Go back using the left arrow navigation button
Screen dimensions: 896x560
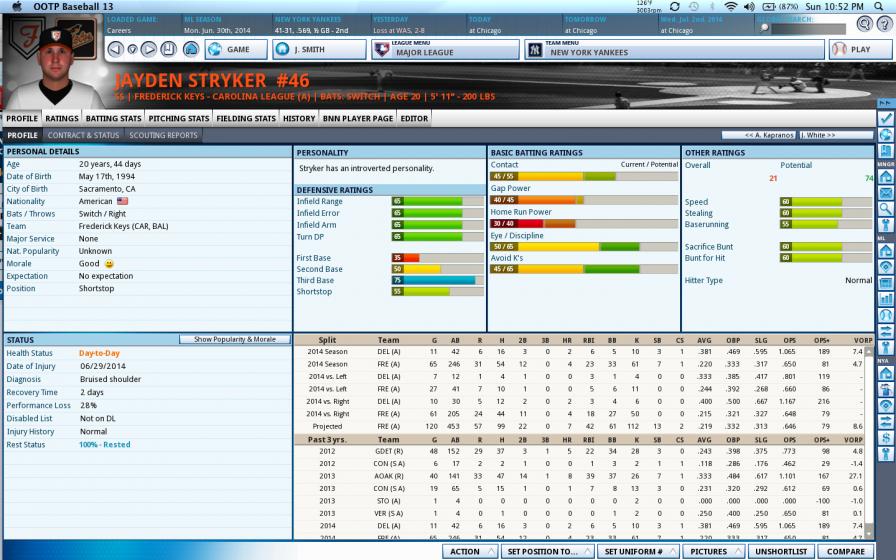[115, 50]
